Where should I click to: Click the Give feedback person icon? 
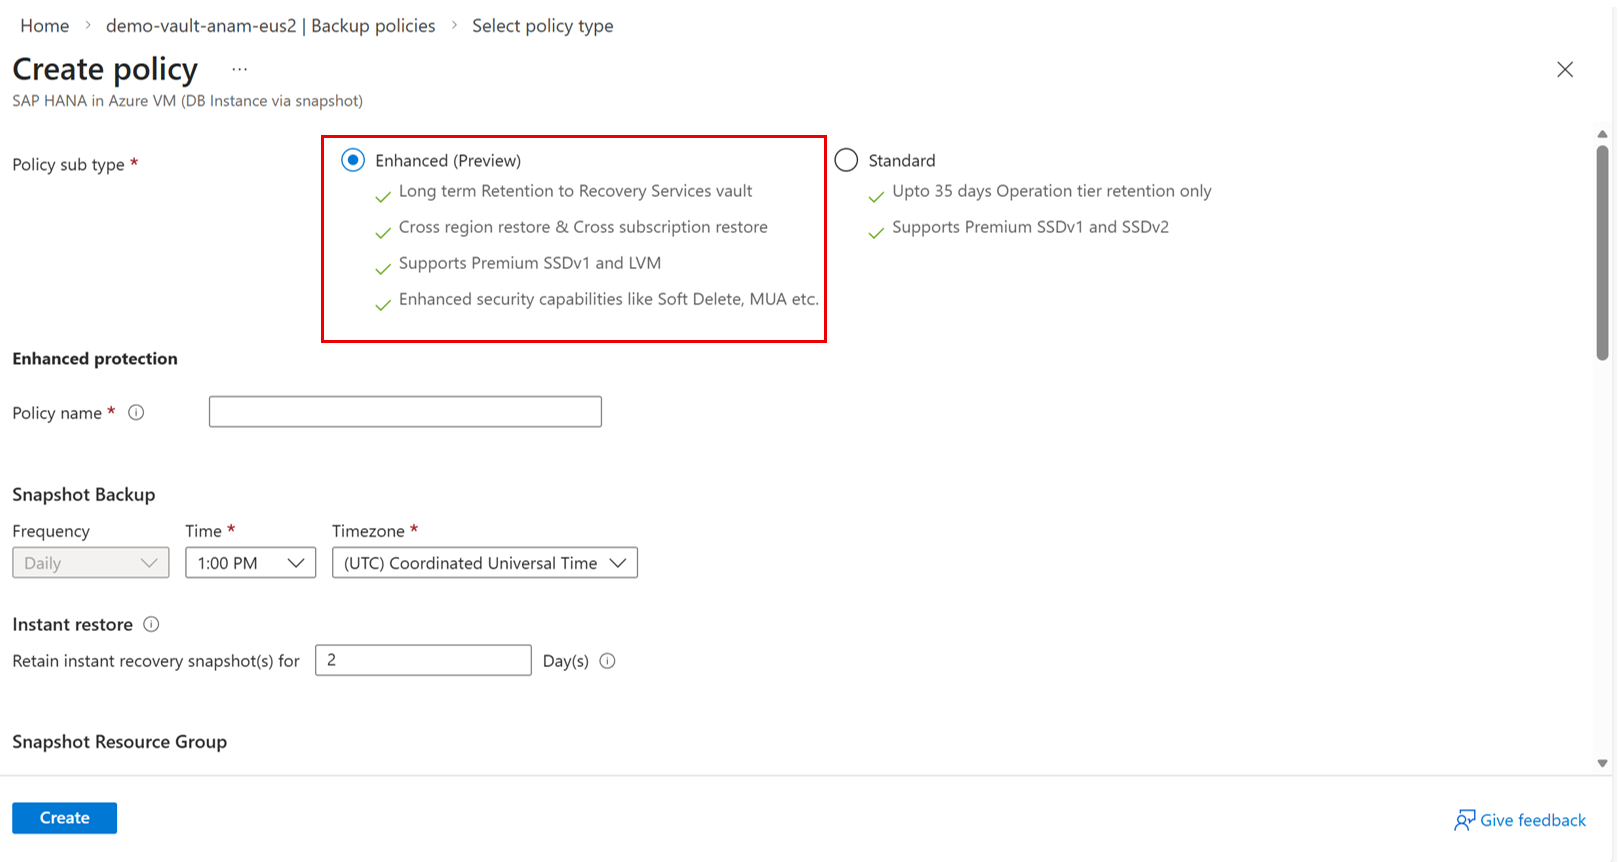tap(1464, 820)
